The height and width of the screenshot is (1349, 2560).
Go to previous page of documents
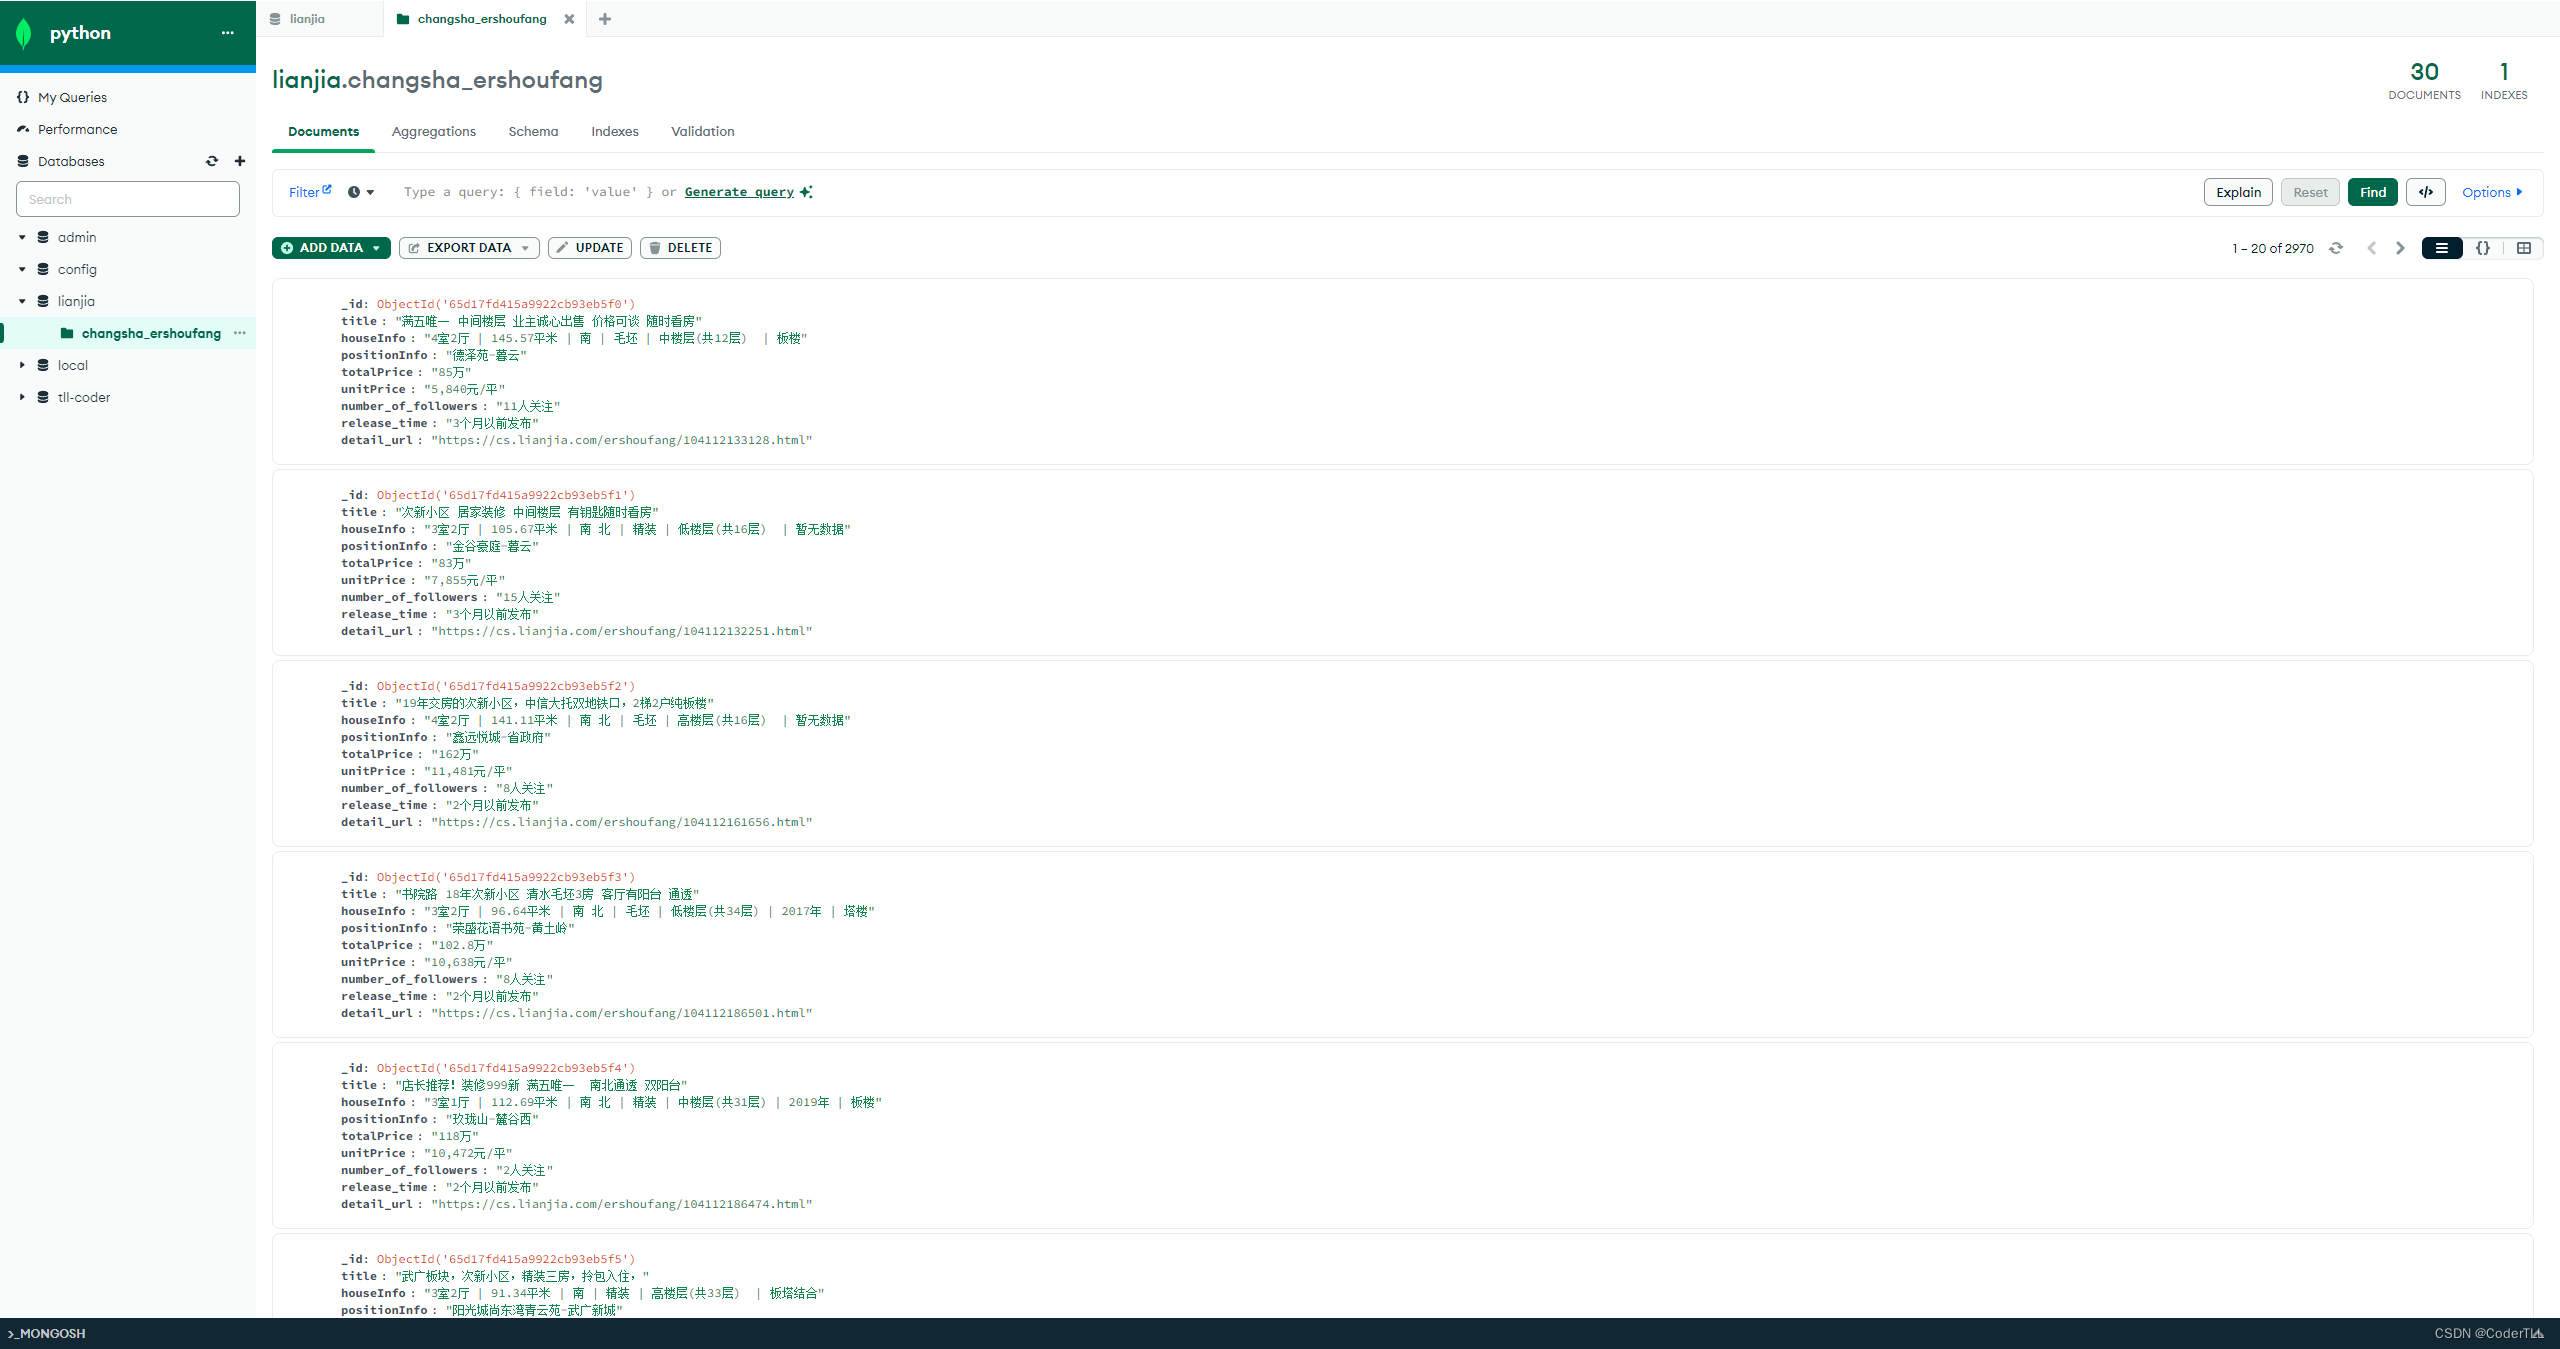(x=2371, y=248)
